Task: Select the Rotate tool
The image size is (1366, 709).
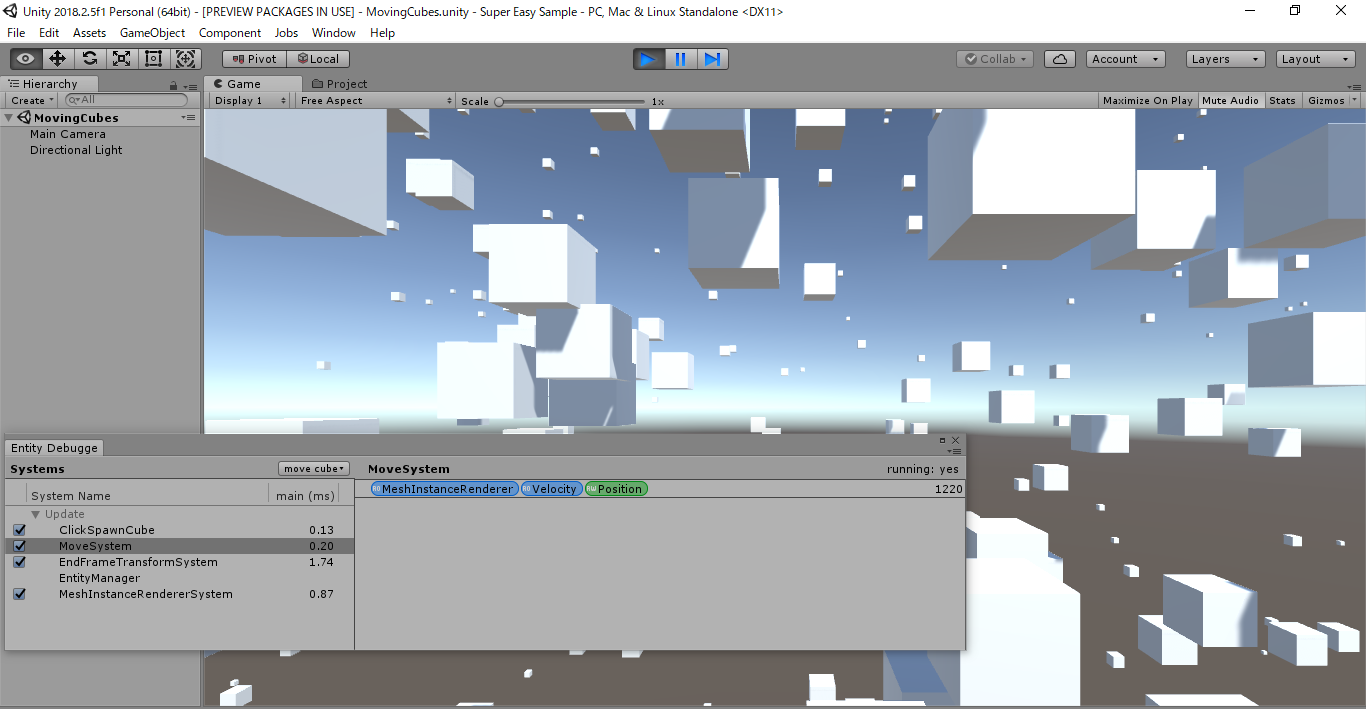Action: tap(89, 58)
